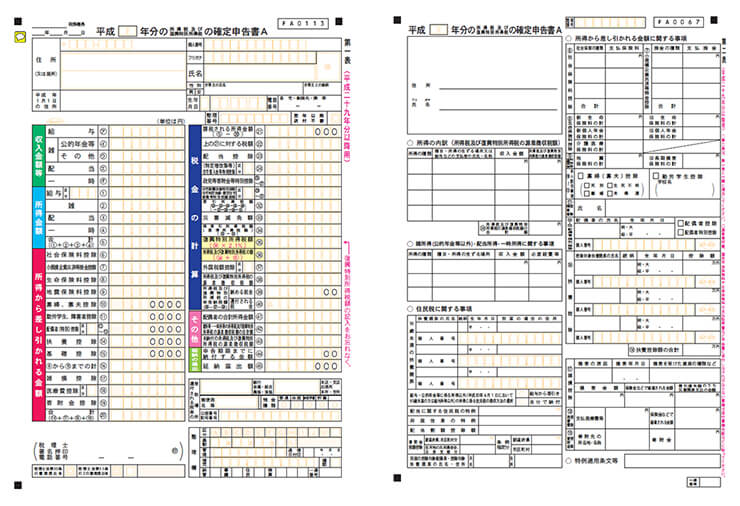Click the 医療費控除 amount field
The height and width of the screenshot is (506, 740).
146,390
